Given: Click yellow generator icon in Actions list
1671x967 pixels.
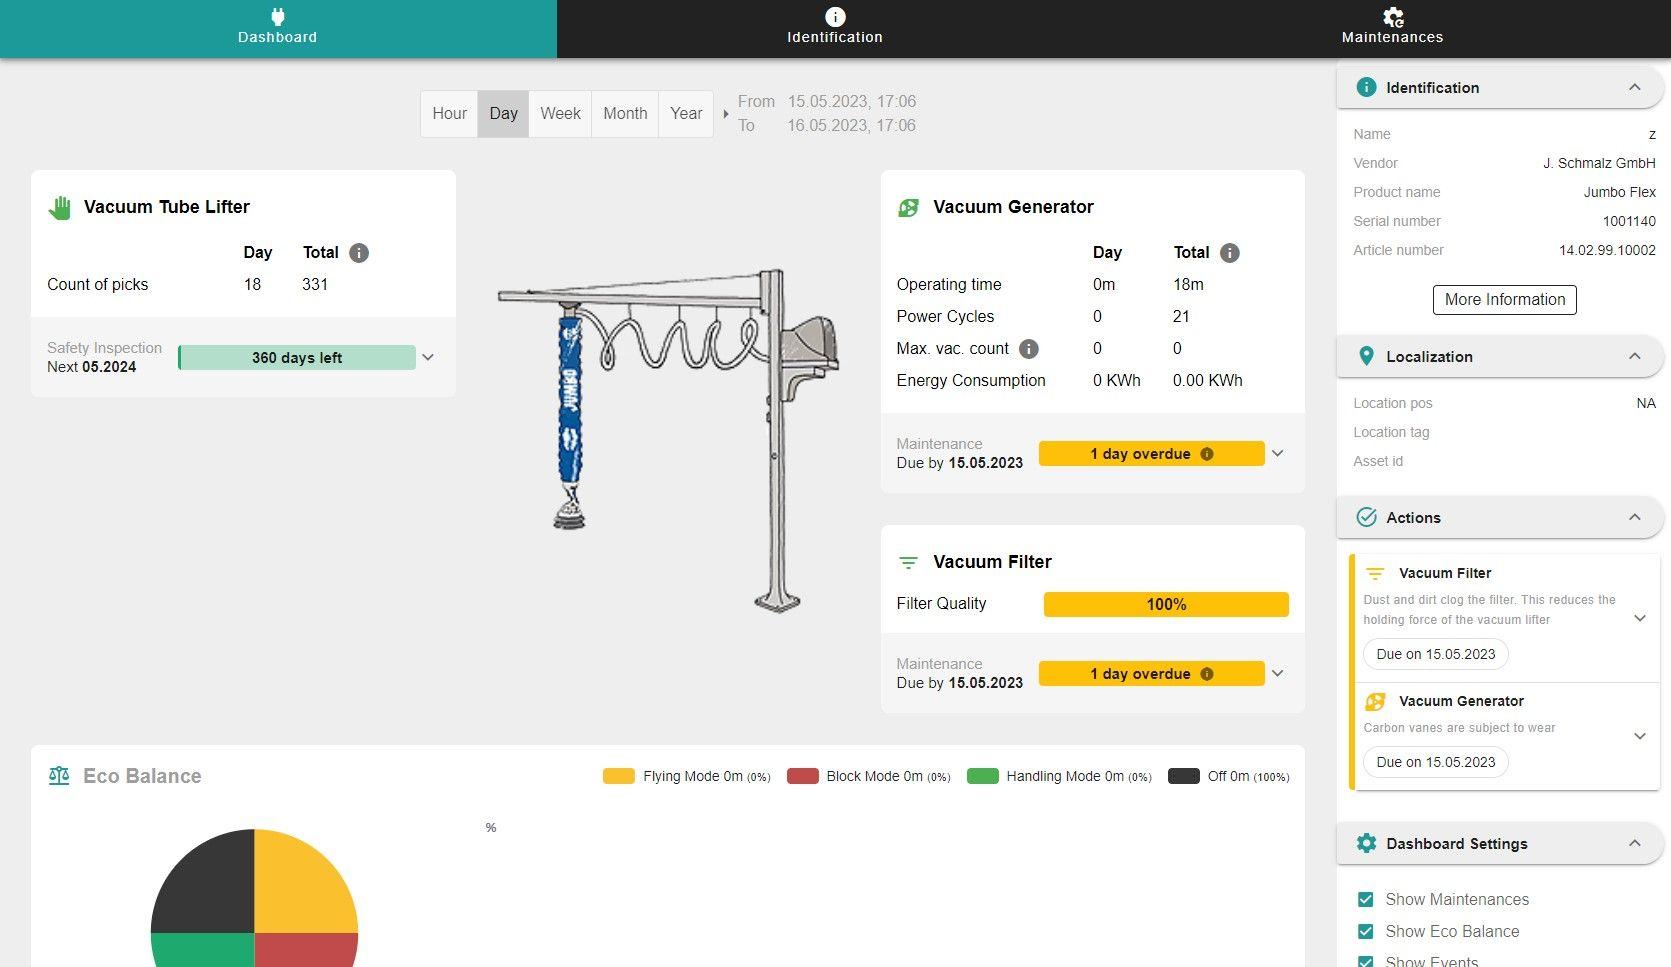Looking at the screenshot, I should [1375, 701].
